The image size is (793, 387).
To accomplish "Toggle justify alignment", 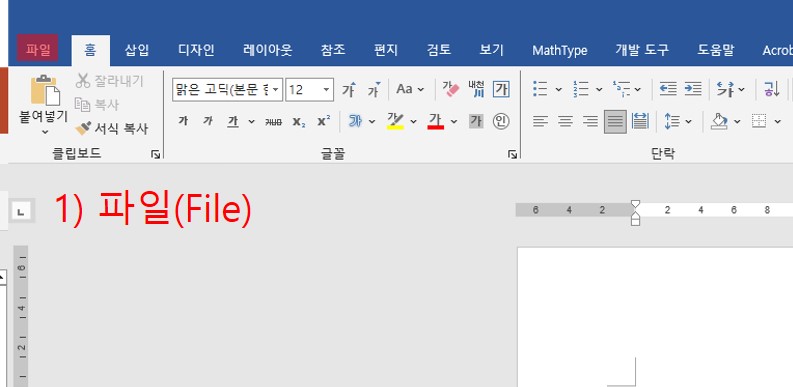I will (615, 121).
